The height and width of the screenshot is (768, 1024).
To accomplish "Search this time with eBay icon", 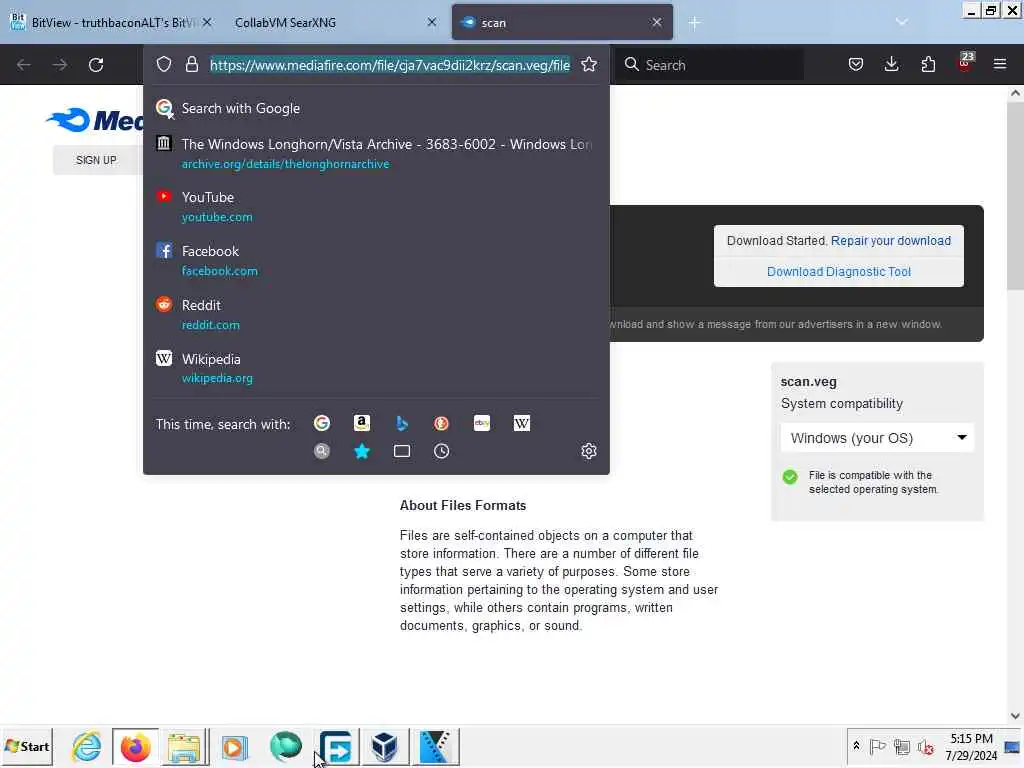I will point(481,423).
